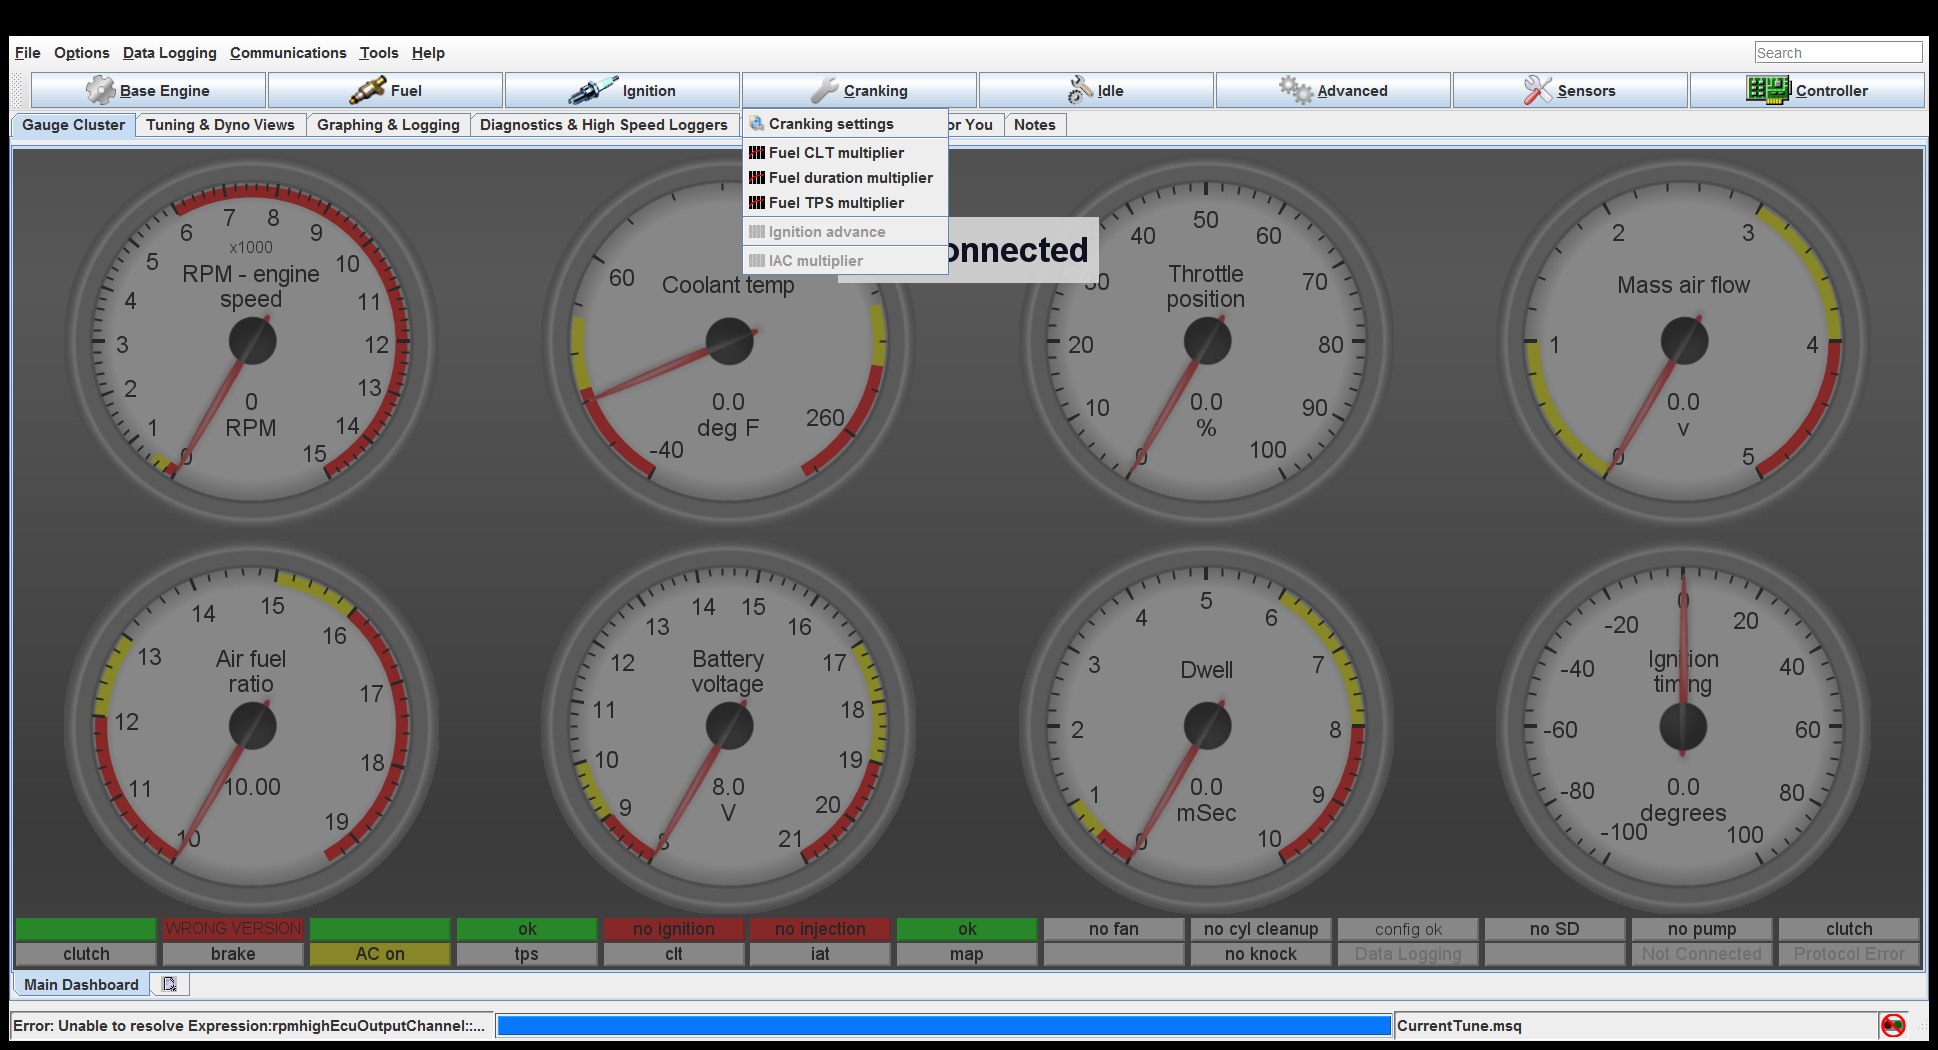Click the Advanced gears icon
The image size is (1938, 1050).
point(1296,90)
